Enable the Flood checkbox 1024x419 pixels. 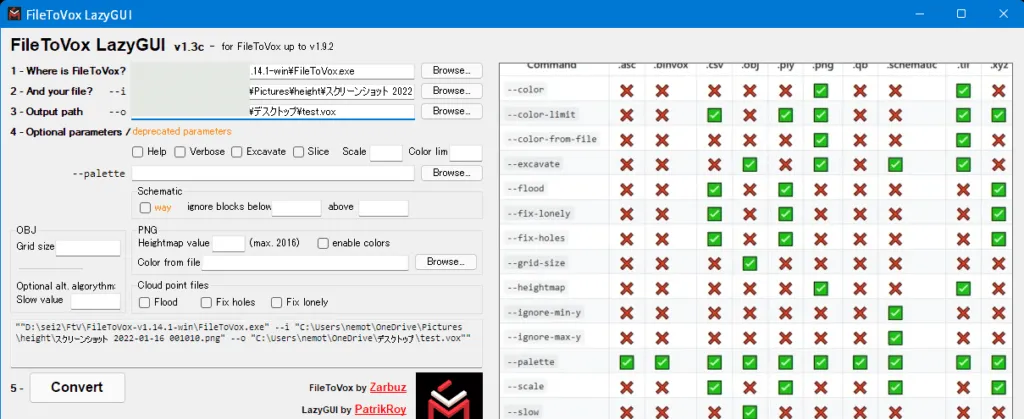pos(145,303)
